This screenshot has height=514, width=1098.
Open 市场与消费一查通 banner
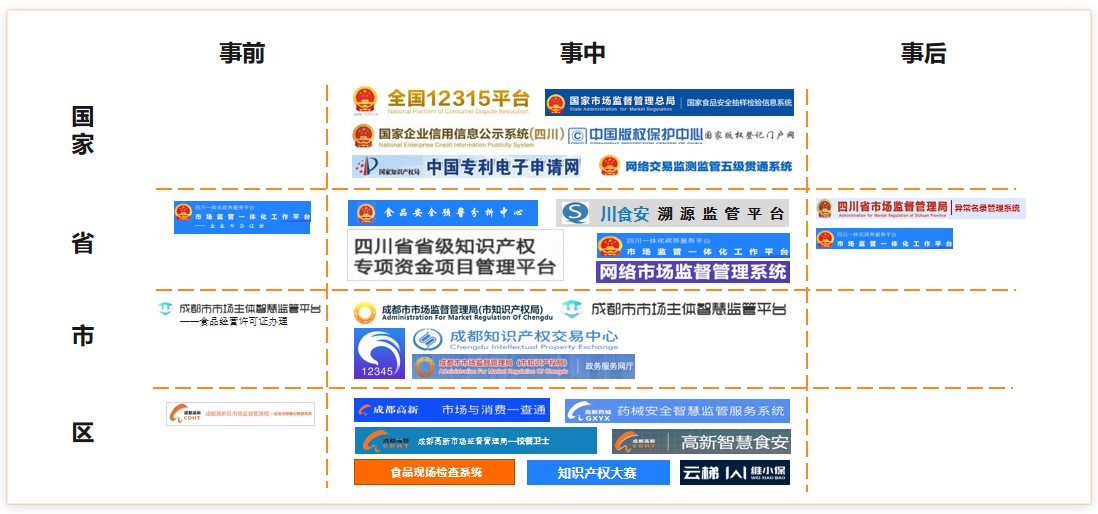point(451,410)
